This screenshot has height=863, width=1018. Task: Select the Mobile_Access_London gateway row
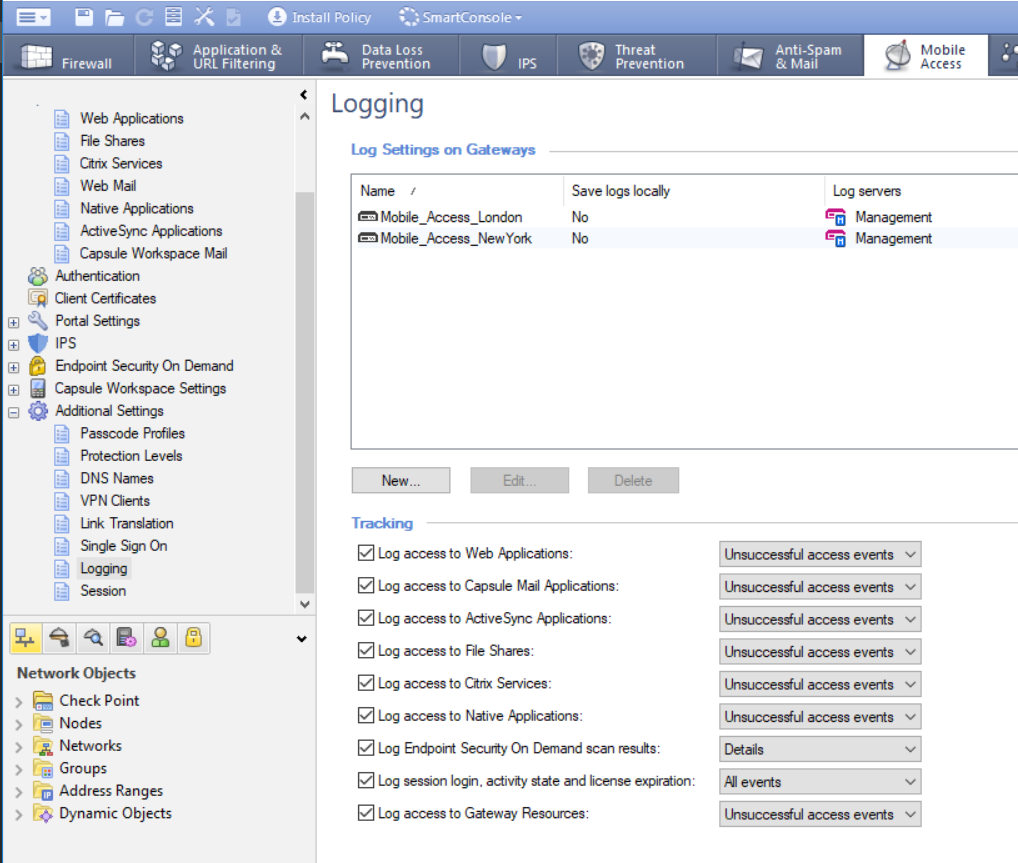pyautogui.click(x=453, y=216)
